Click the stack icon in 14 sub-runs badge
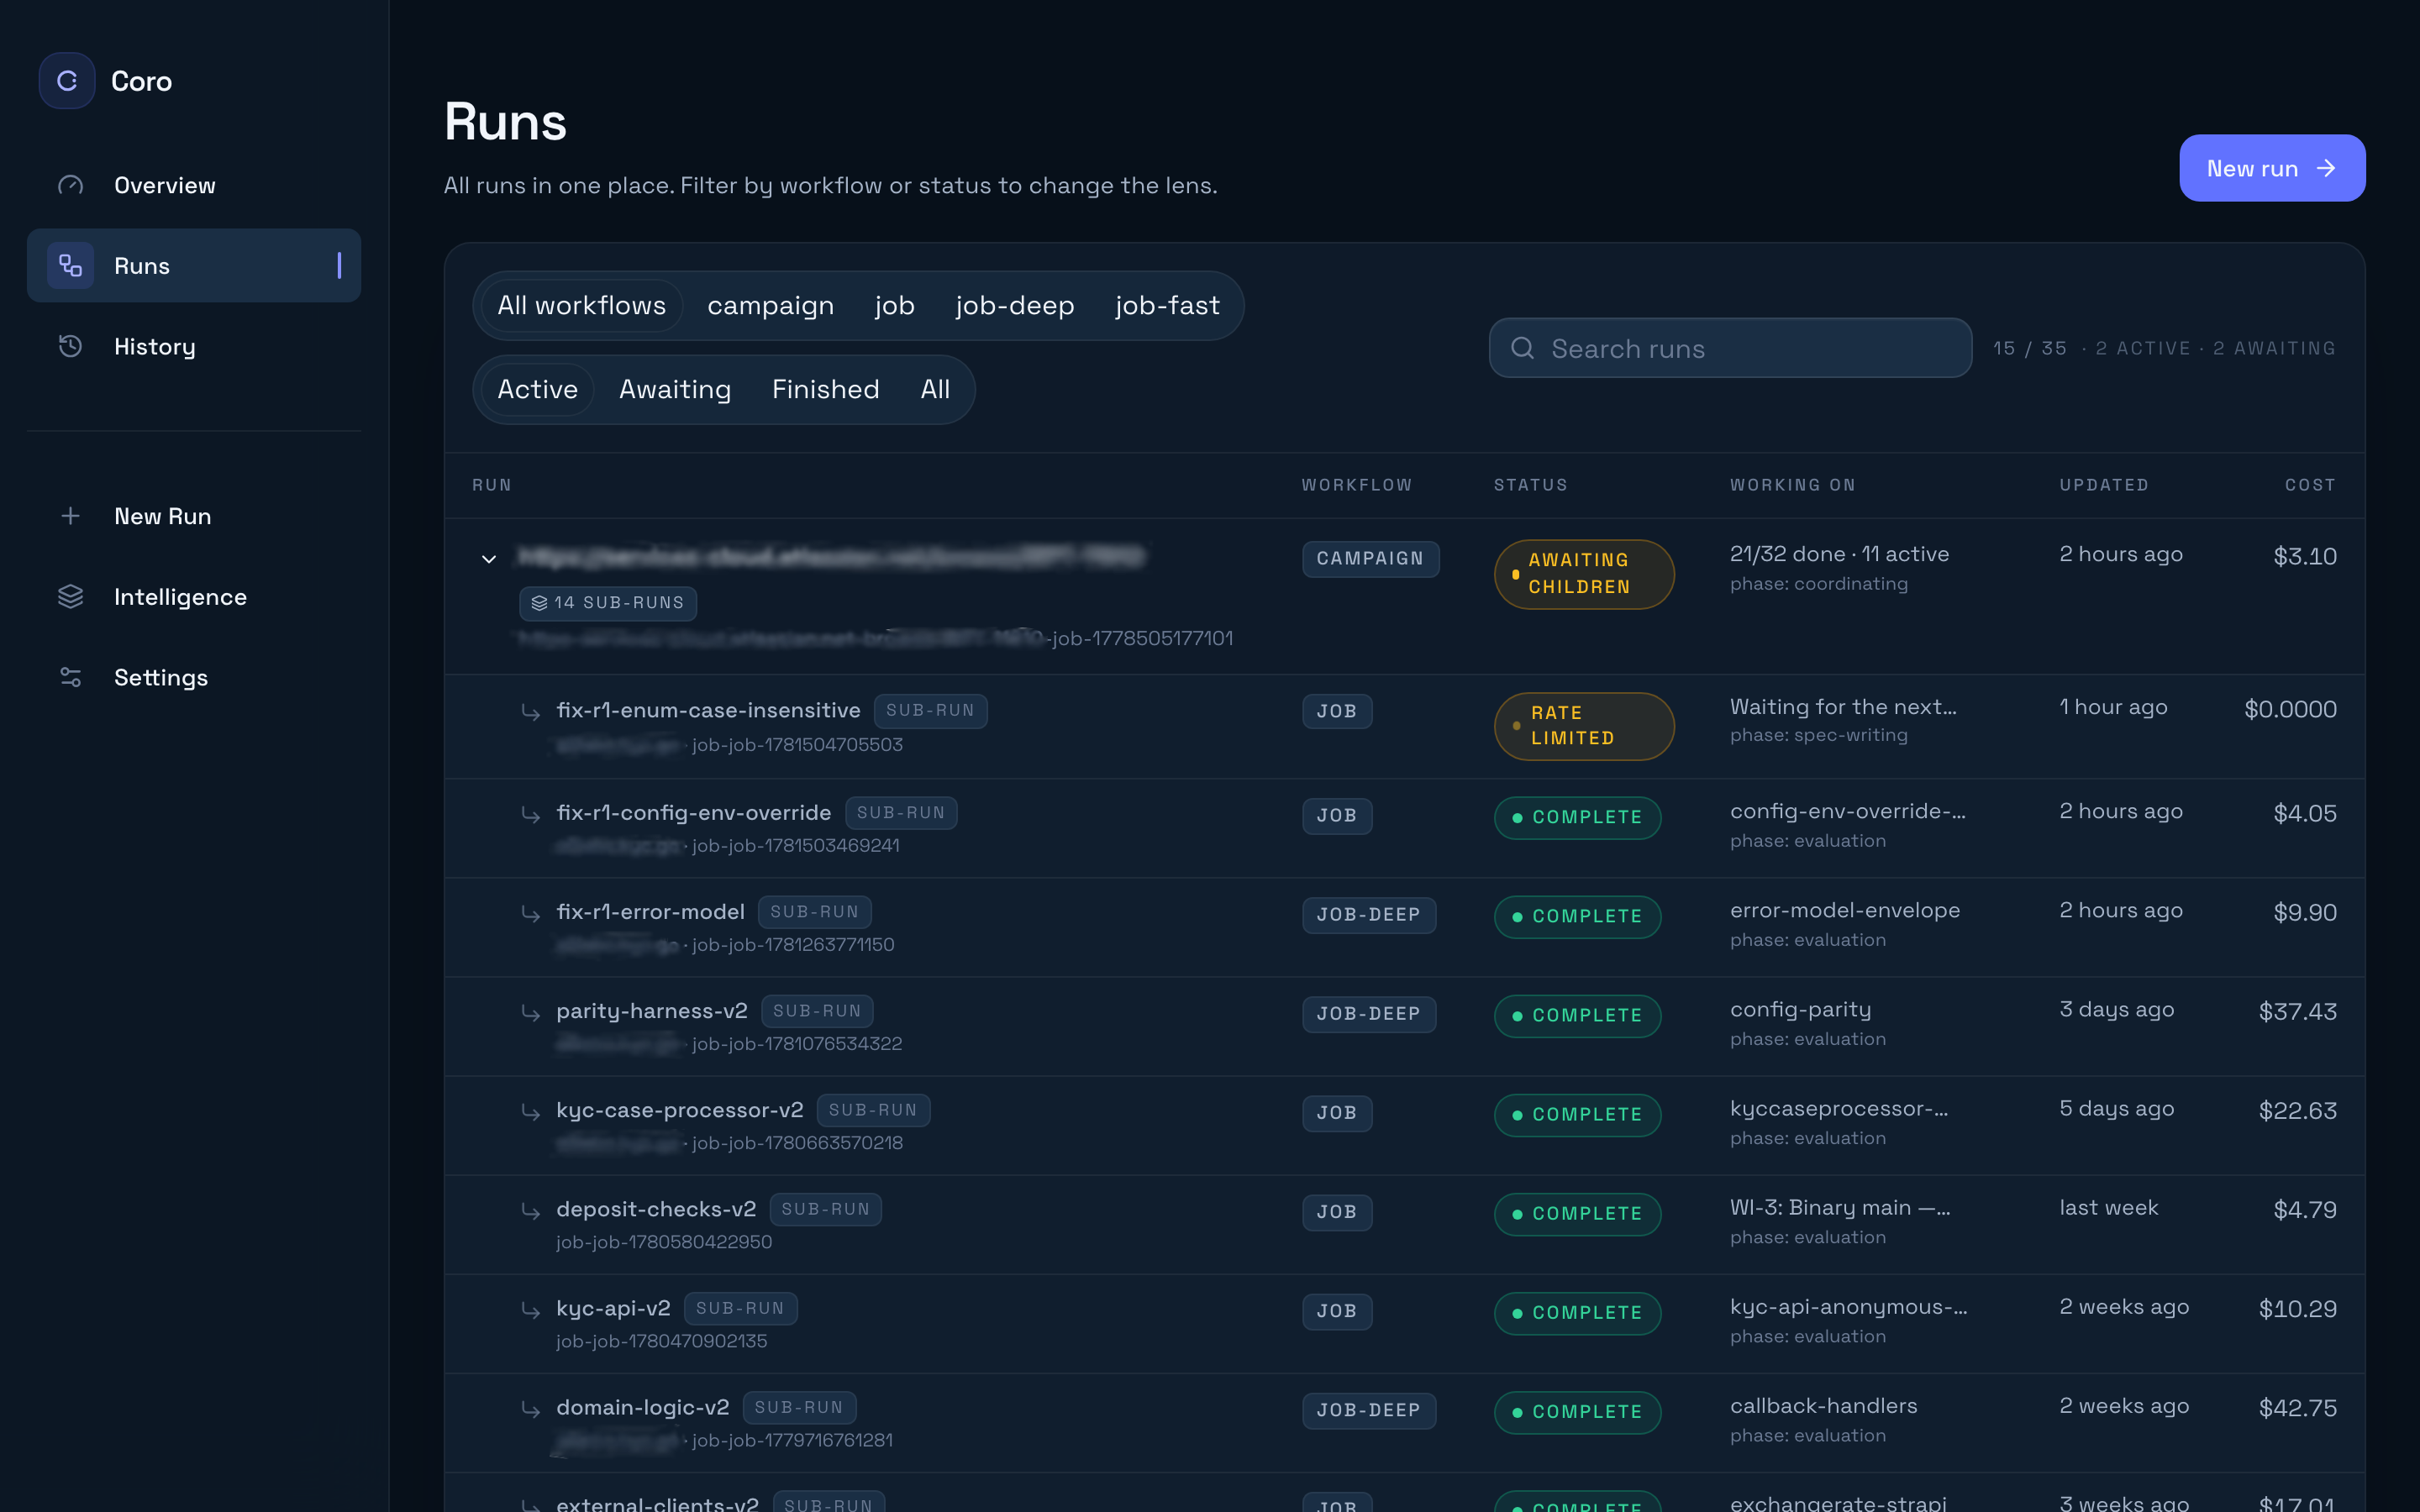This screenshot has height=1512, width=2420. tap(539, 603)
